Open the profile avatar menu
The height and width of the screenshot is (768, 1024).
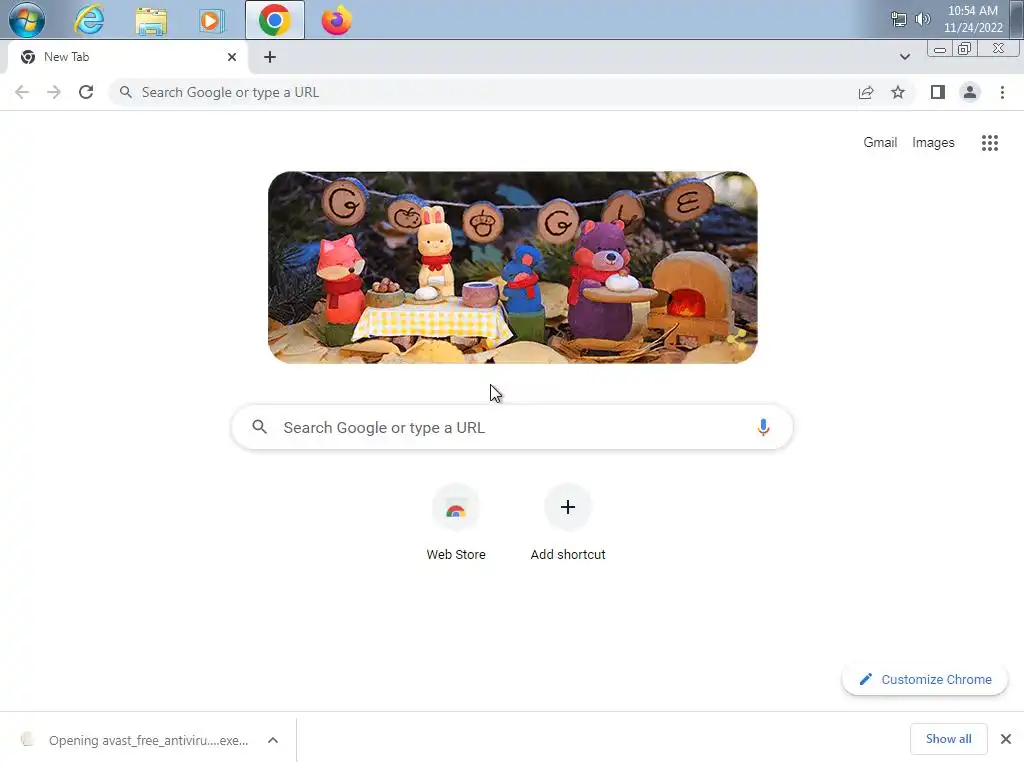point(970,92)
